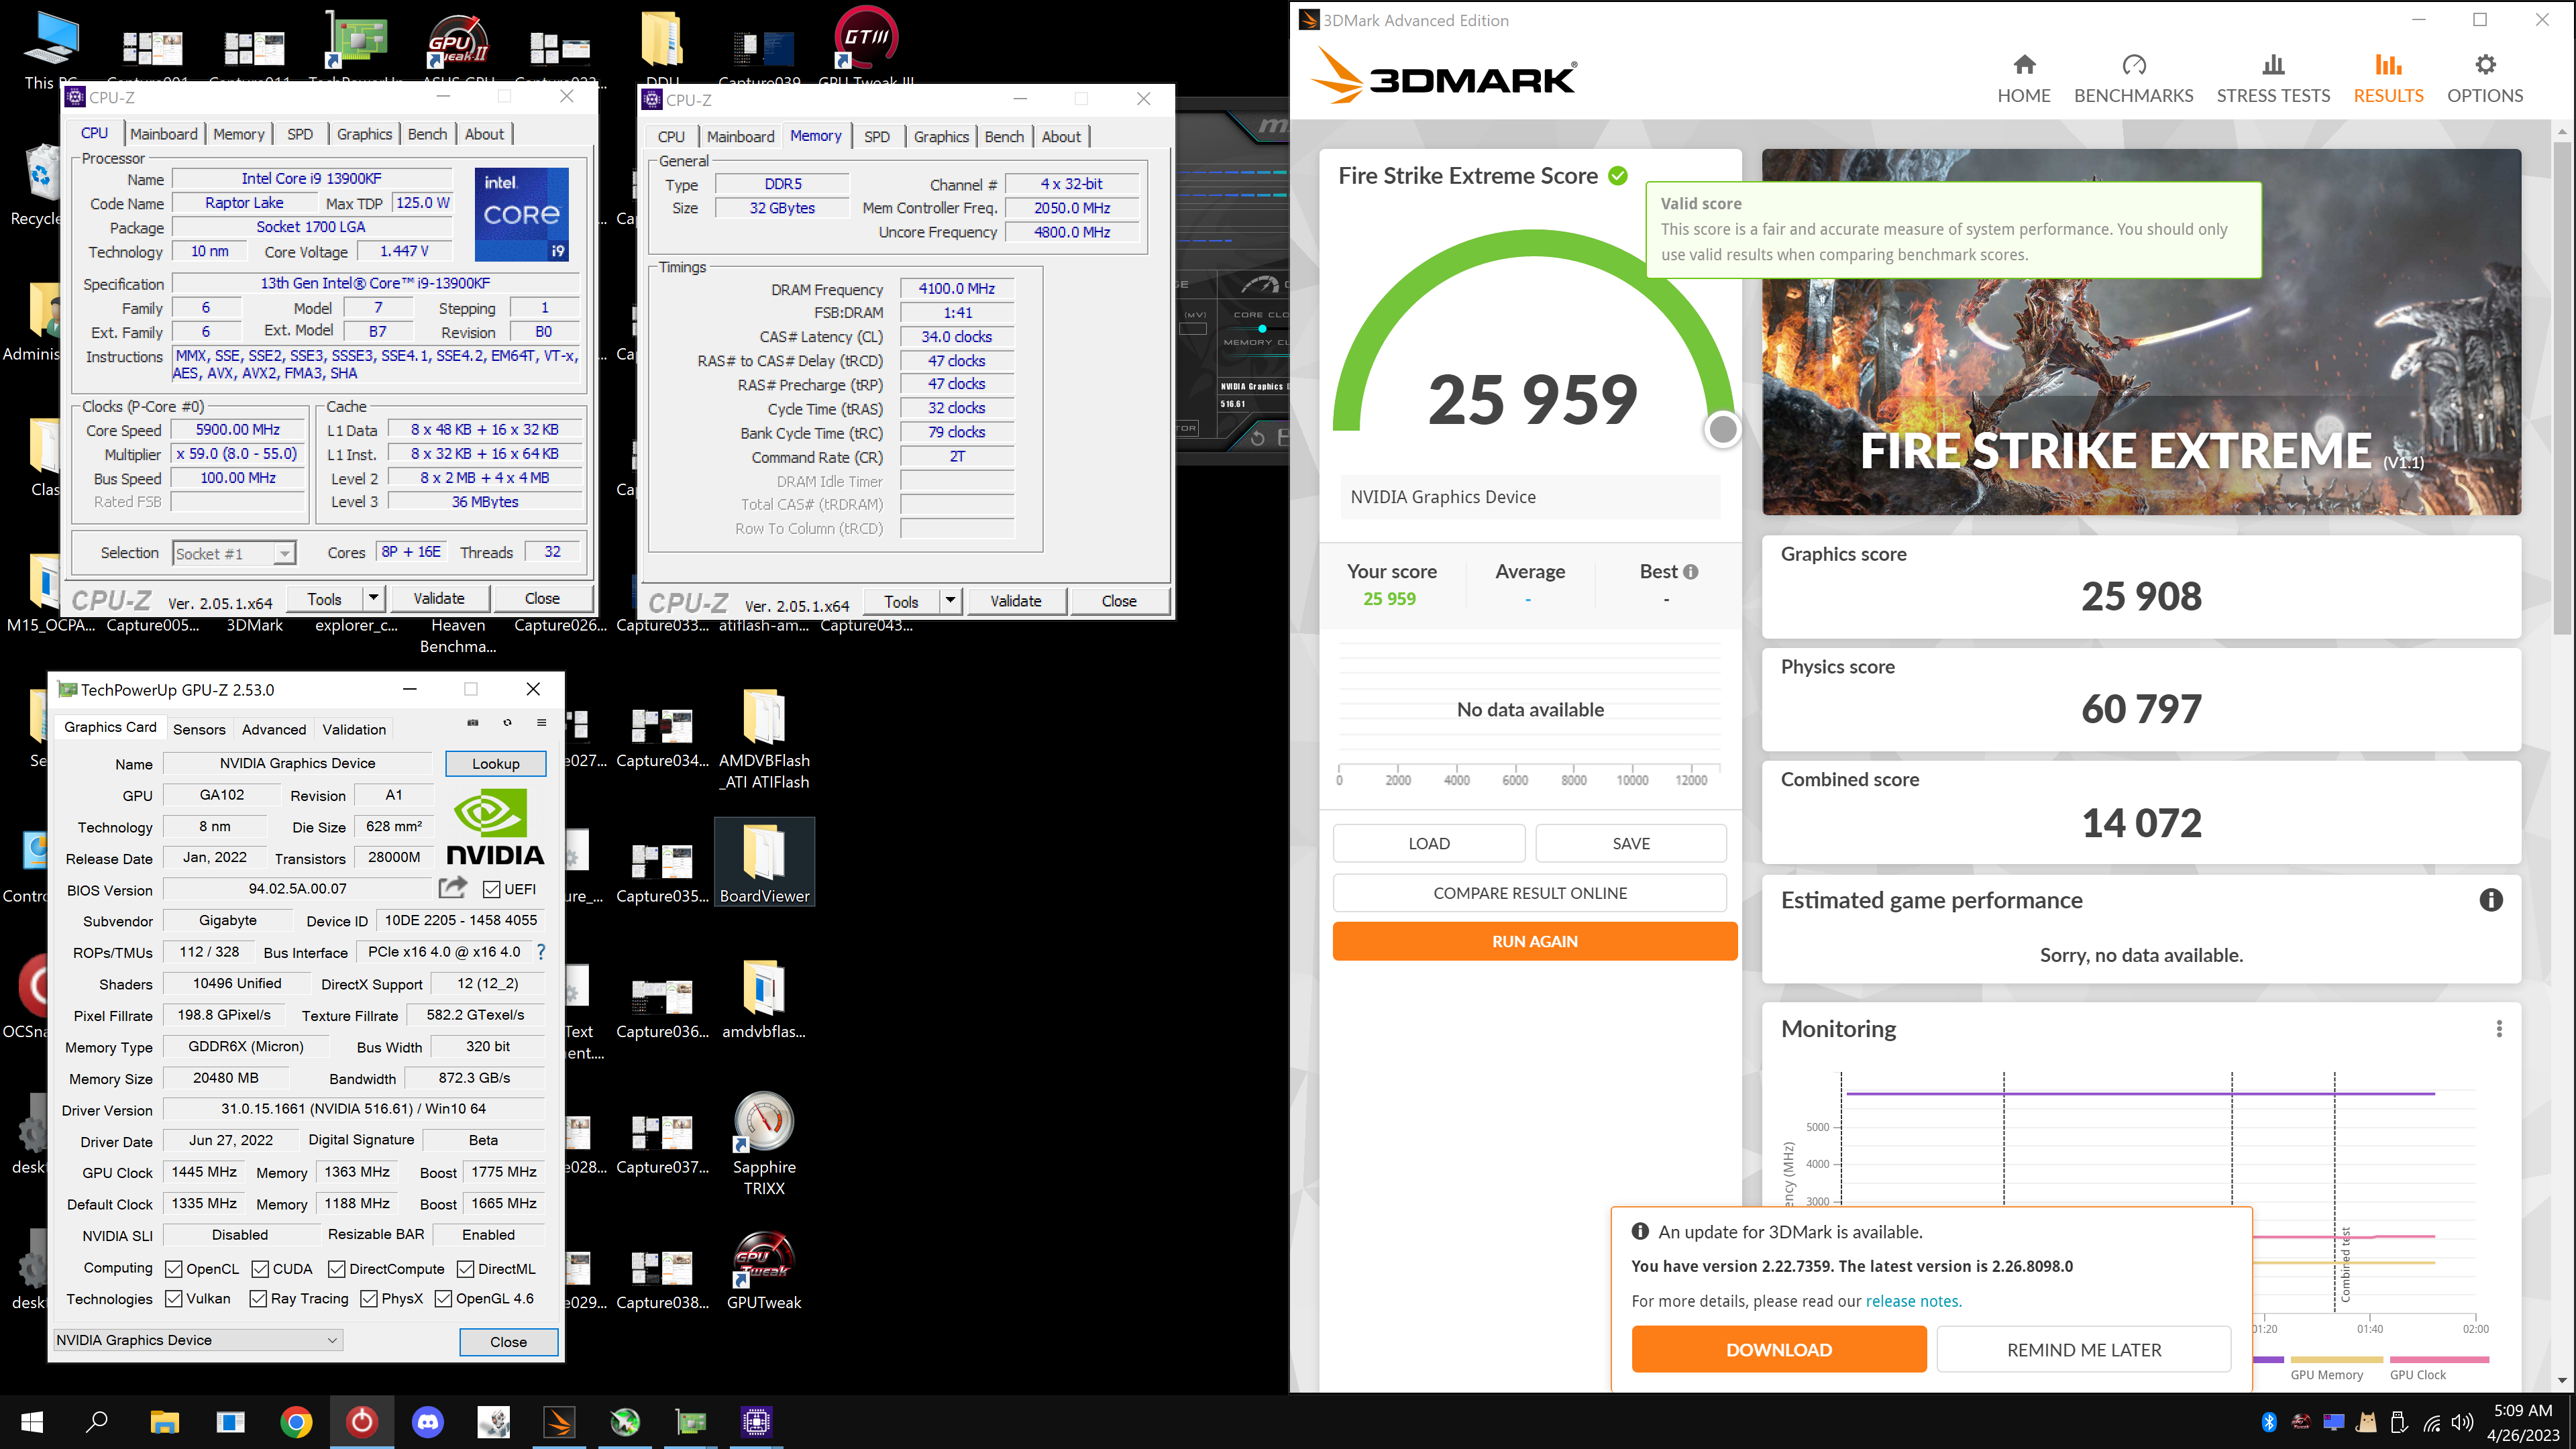
Task: Open the Bench tab in left CPU-Z
Action: 427,134
